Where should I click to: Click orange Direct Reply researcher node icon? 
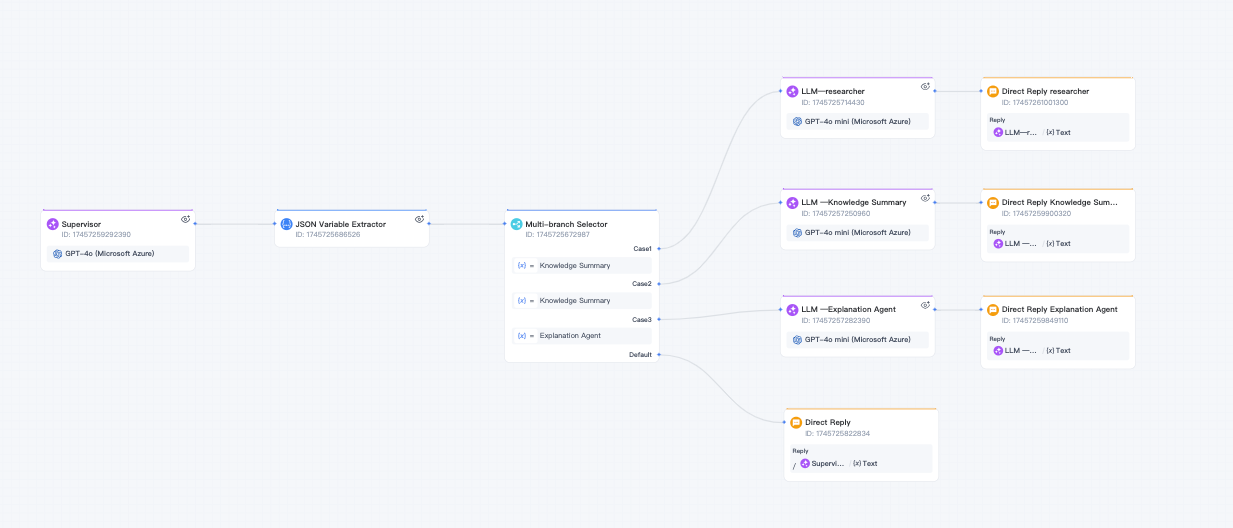tap(993, 91)
